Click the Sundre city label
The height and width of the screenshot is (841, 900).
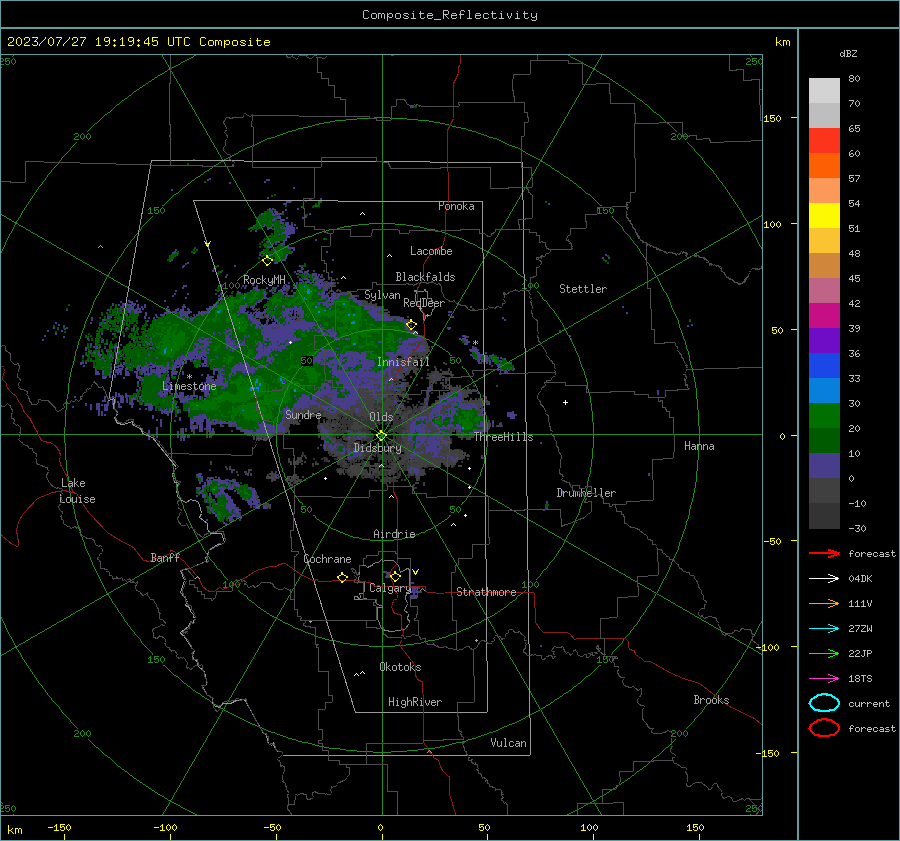tap(303, 414)
